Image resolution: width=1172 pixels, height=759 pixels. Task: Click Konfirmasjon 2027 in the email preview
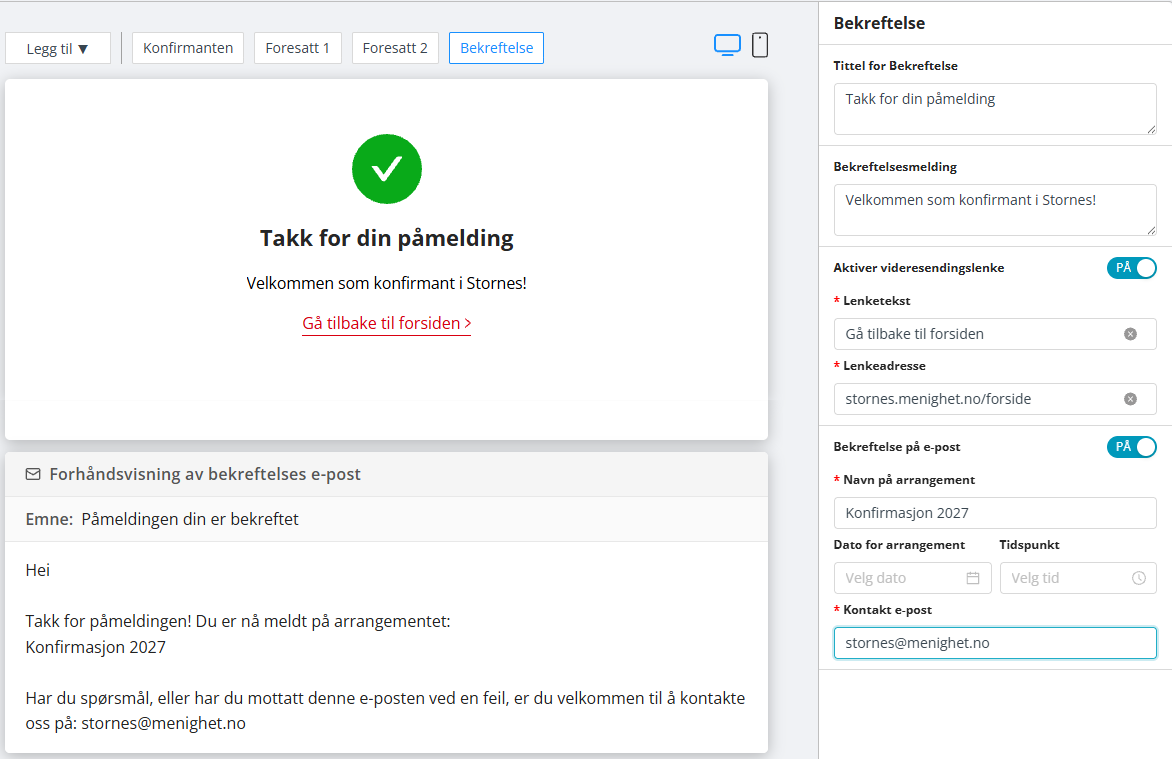[x=96, y=648]
